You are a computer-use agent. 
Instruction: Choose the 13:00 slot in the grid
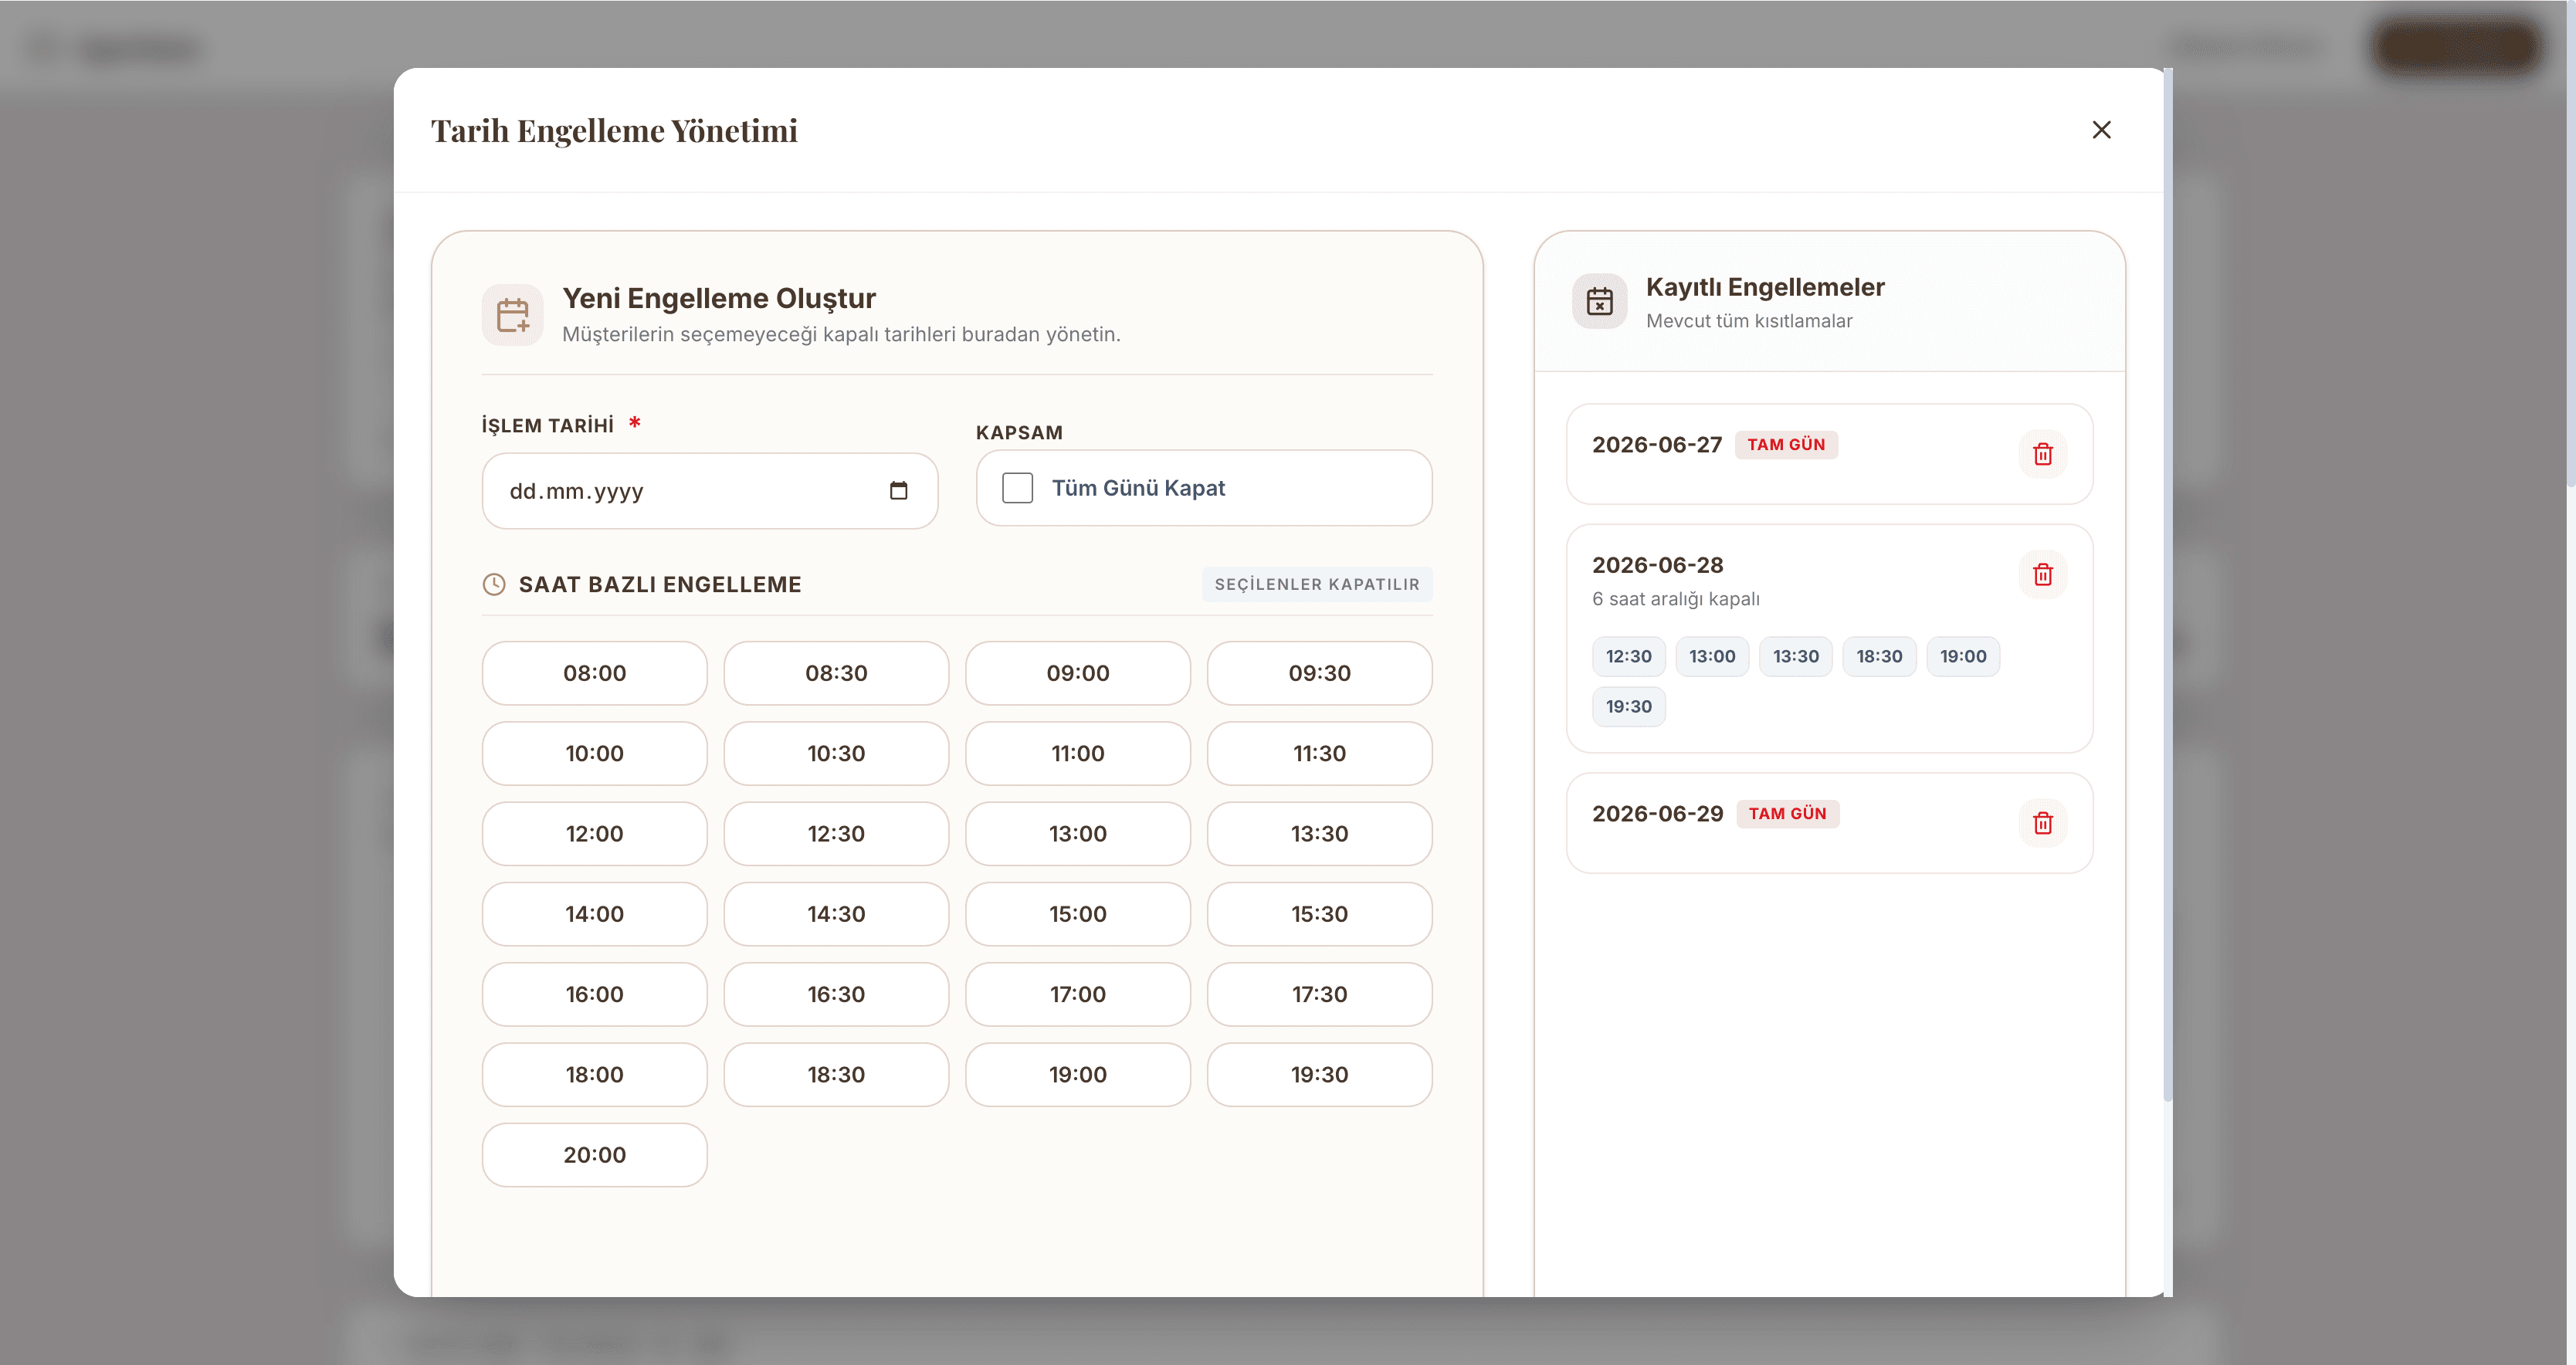1077,834
